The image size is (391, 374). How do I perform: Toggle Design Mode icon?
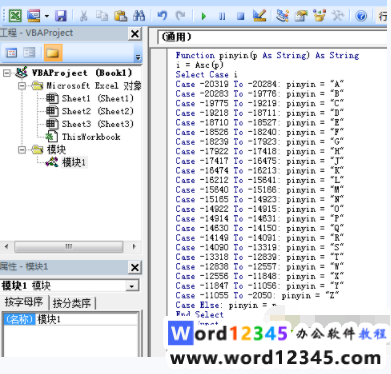pyautogui.click(x=259, y=15)
